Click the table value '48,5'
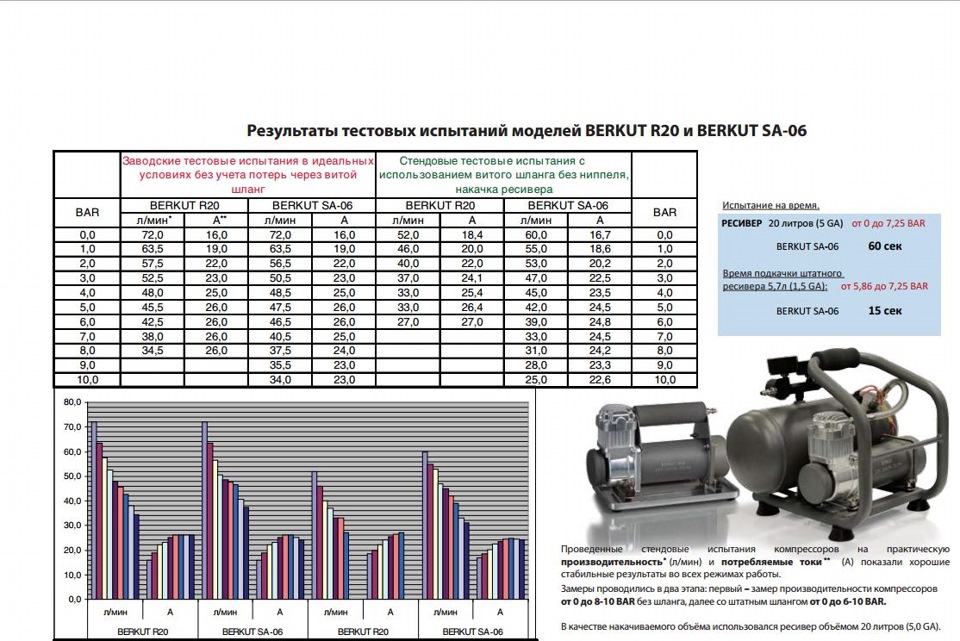Screen dimensions: 960x641 pyautogui.click(x=280, y=293)
